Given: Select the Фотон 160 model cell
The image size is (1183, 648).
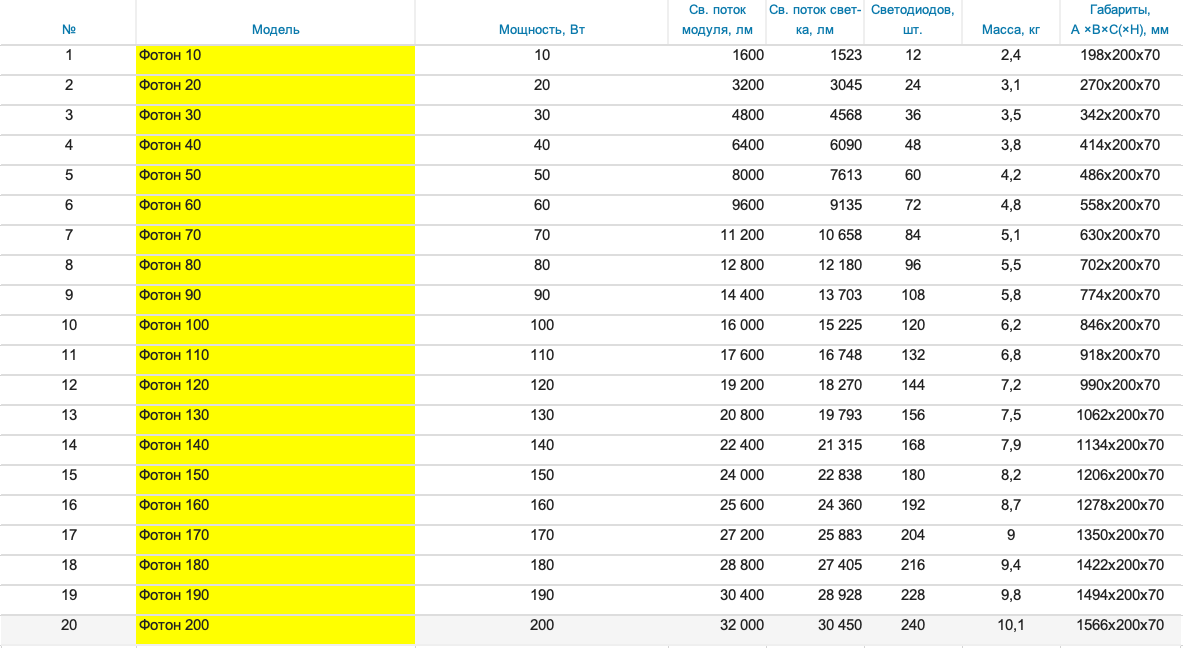Looking at the screenshot, I should tap(275, 510).
